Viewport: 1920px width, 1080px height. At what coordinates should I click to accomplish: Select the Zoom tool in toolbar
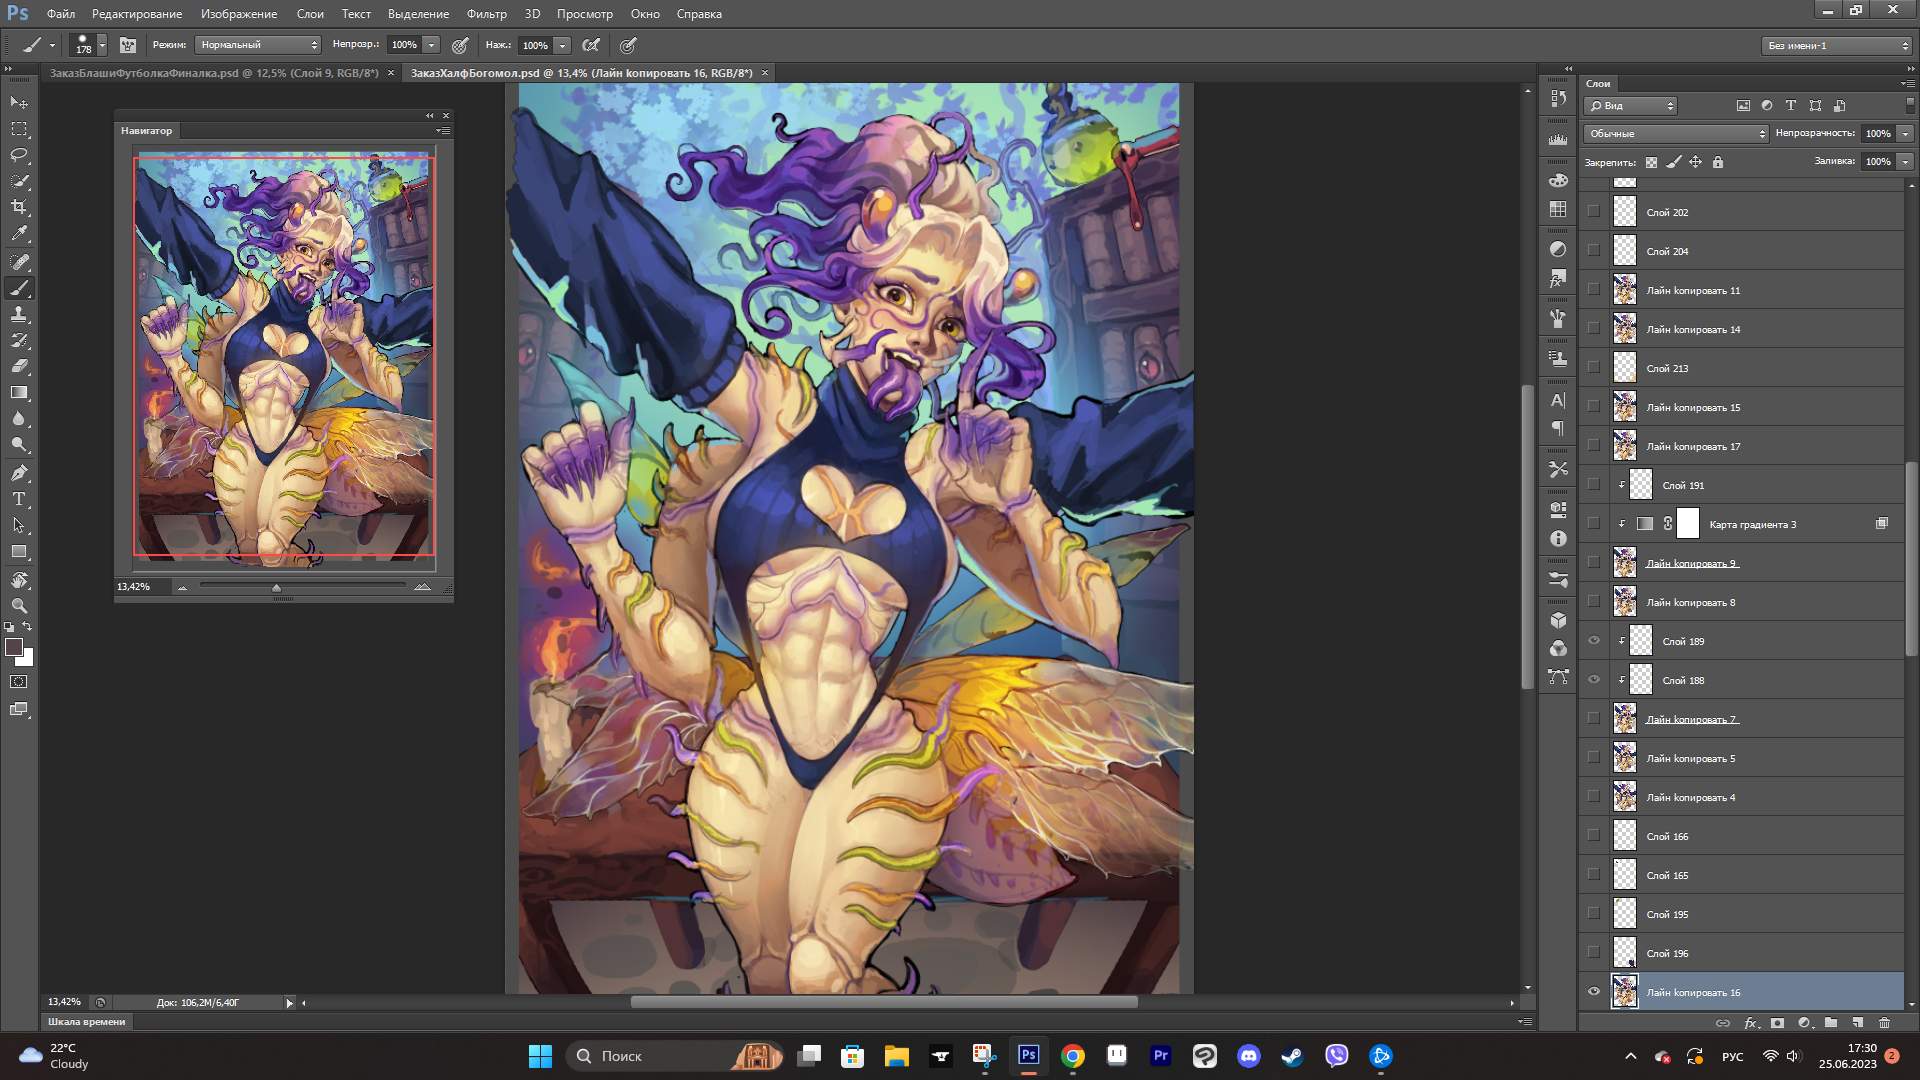click(x=19, y=606)
